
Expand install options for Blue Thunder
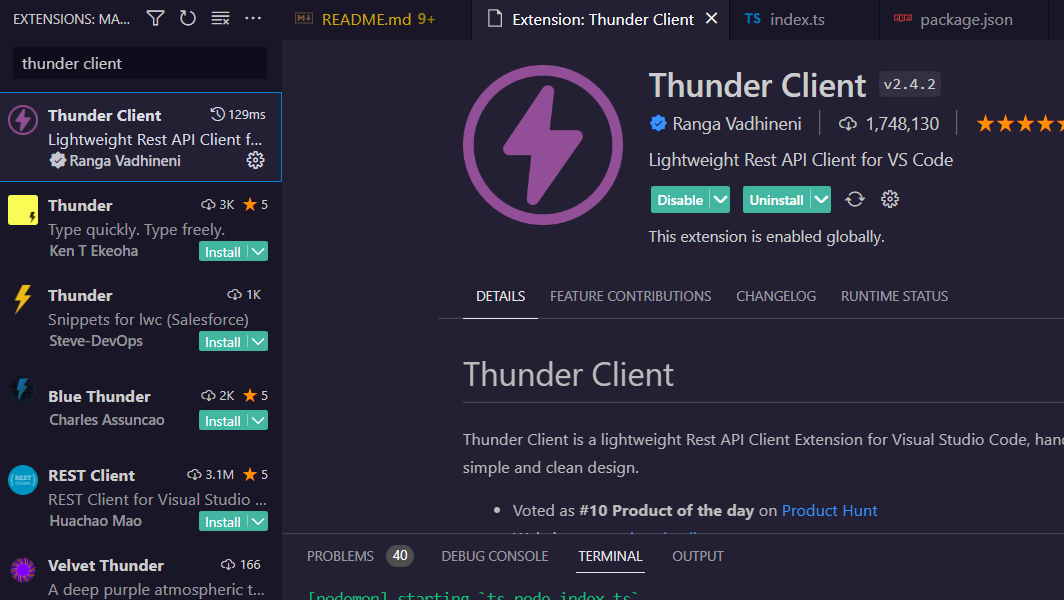point(258,420)
